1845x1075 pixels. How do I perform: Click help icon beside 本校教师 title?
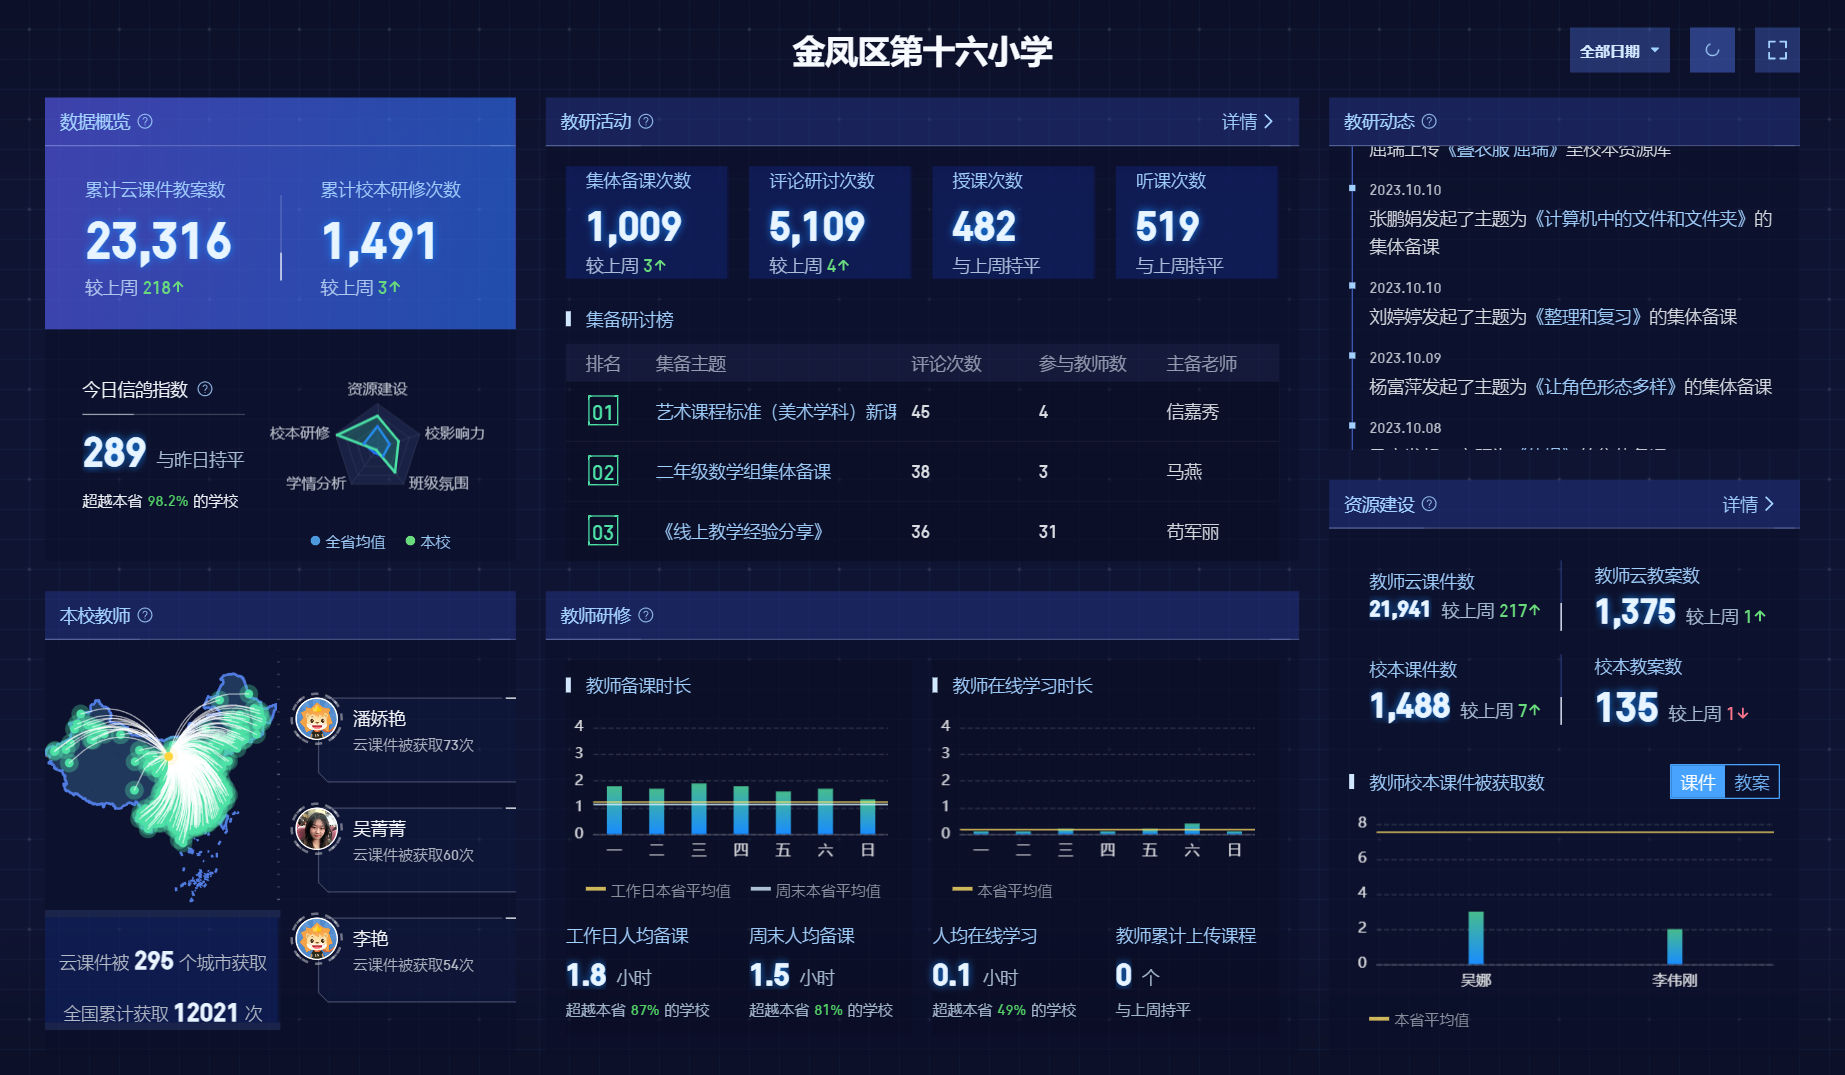[x=145, y=615]
